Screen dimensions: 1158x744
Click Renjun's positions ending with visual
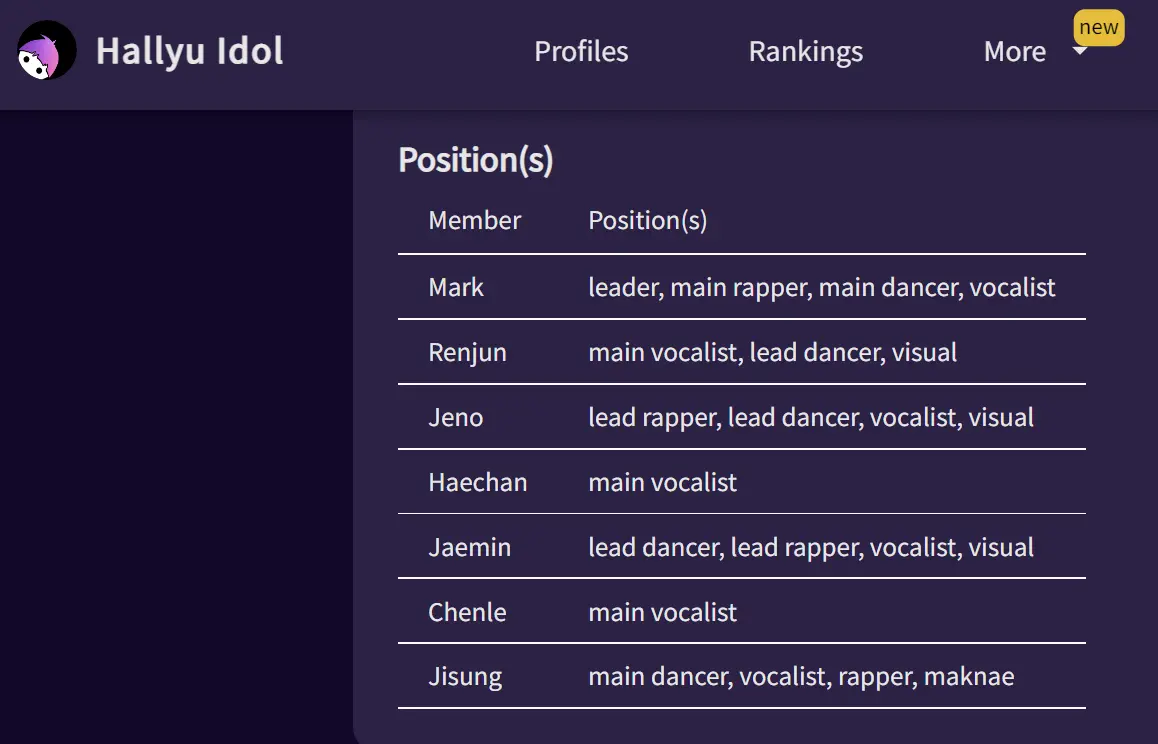point(772,352)
